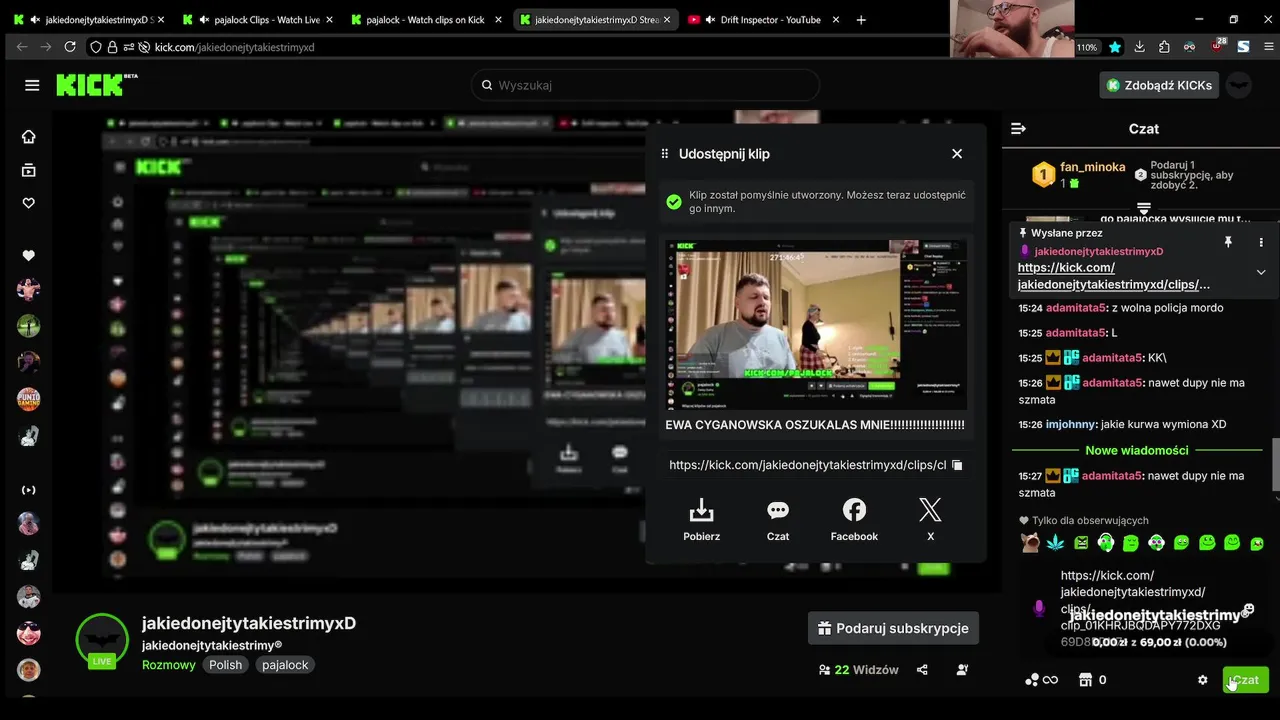
Task: Click the browser address bar URL
Action: coord(235,47)
